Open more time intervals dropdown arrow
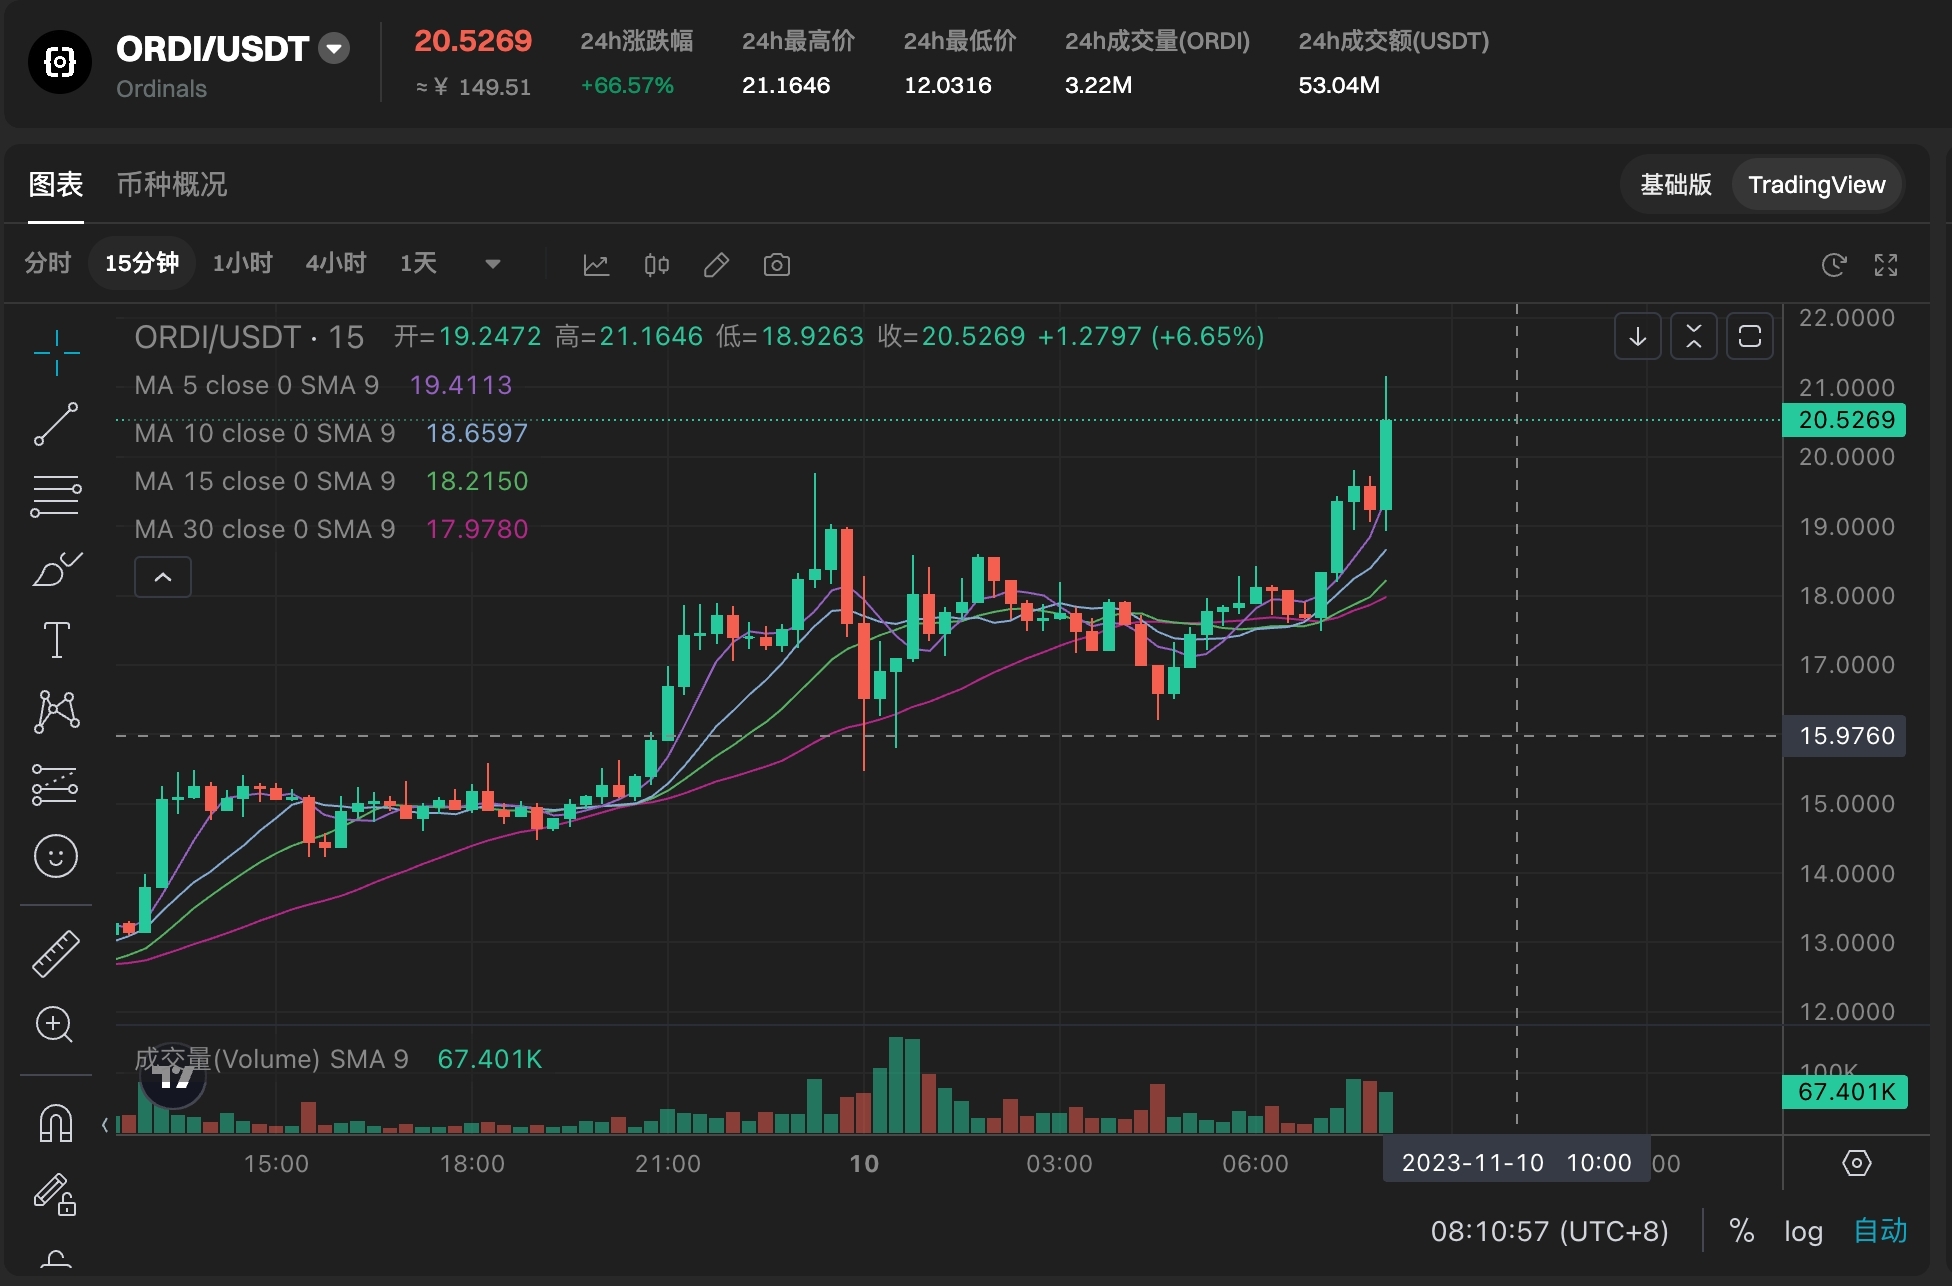The image size is (1952, 1286). (x=492, y=265)
